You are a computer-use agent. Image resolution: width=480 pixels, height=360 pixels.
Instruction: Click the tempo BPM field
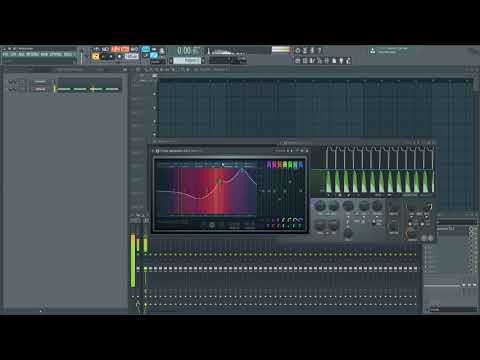(x=131, y=56)
